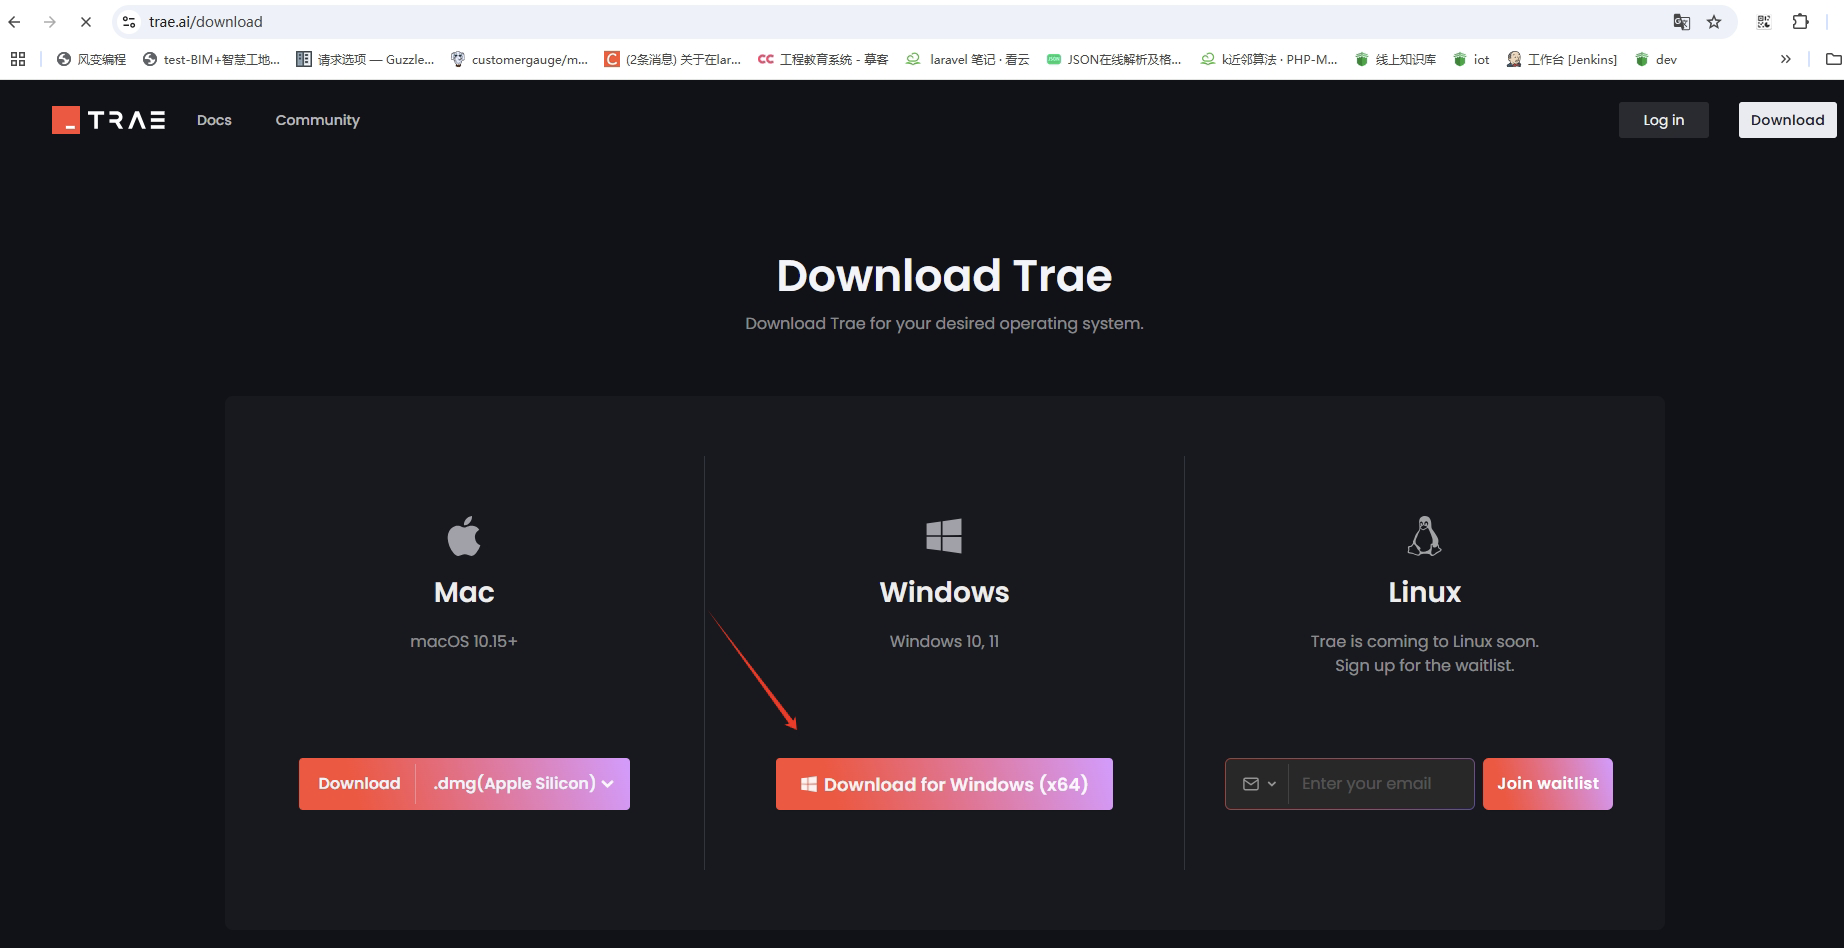1844x948 pixels.
Task: Click the site info icon beside the URL
Action: (x=129, y=22)
